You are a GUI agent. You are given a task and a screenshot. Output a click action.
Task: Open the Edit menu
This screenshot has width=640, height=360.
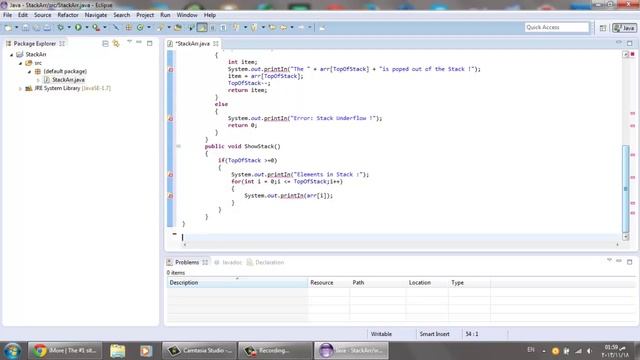coord(23,15)
